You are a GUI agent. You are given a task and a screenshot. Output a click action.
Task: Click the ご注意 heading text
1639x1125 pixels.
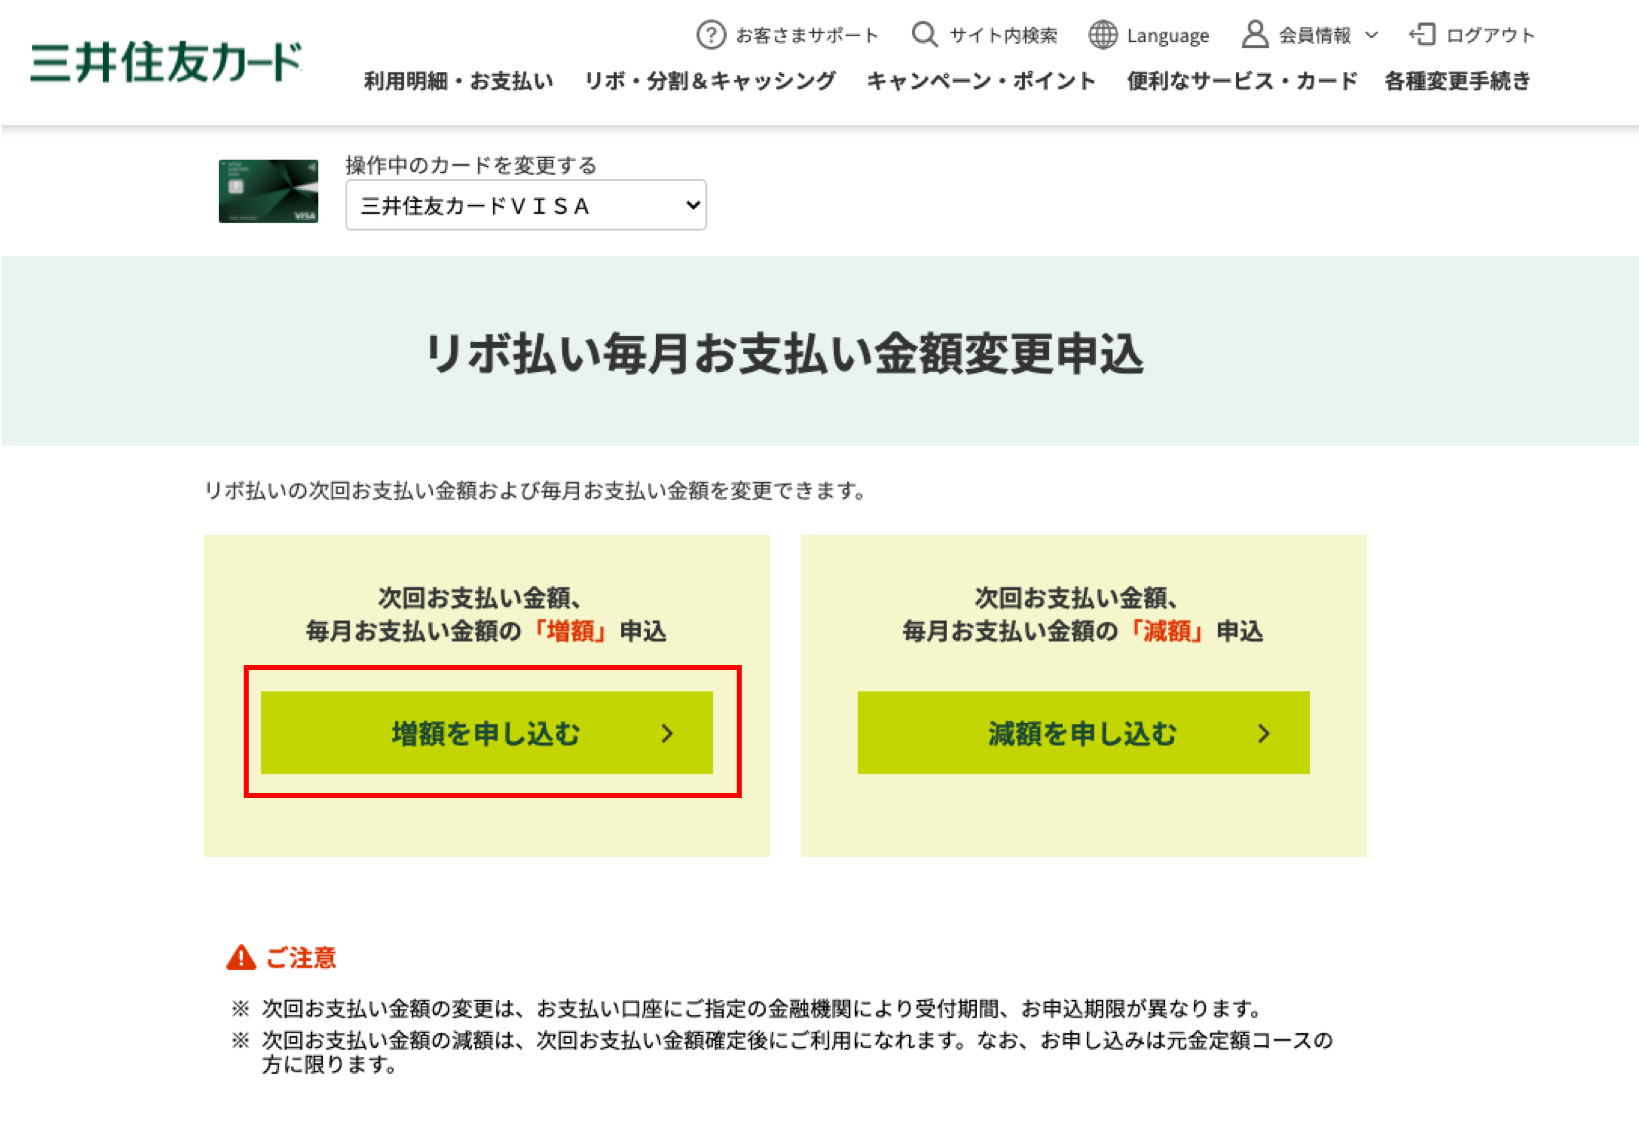pyautogui.click(x=301, y=958)
